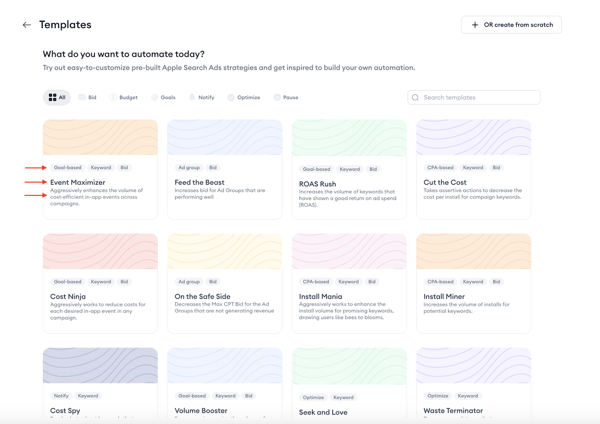Open the Cut the Cost template title
600x424 pixels.
coord(445,183)
